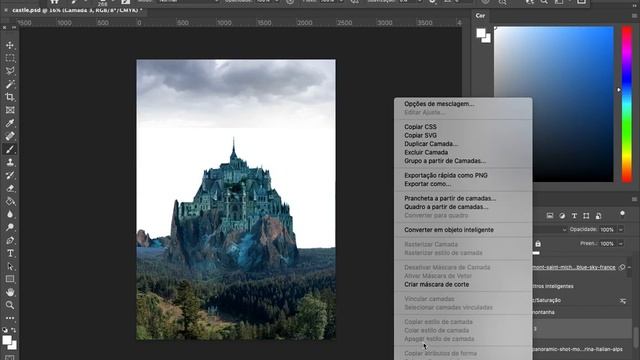The width and height of the screenshot is (640, 360).
Task: Select the Blur tool
Action: click(10, 214)
